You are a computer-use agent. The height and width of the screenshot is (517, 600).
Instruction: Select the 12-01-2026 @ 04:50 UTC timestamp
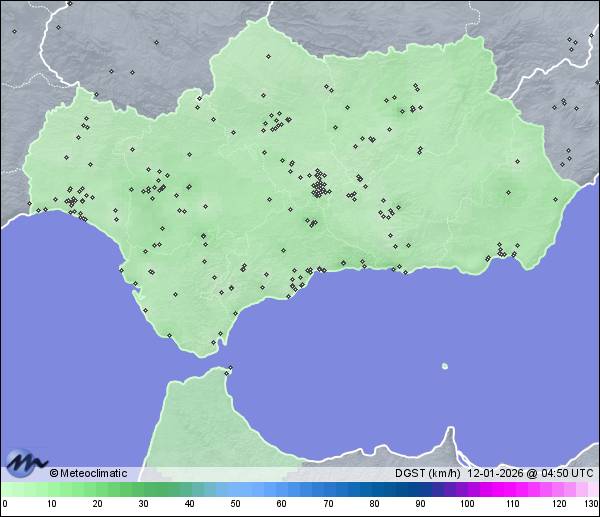532,473
